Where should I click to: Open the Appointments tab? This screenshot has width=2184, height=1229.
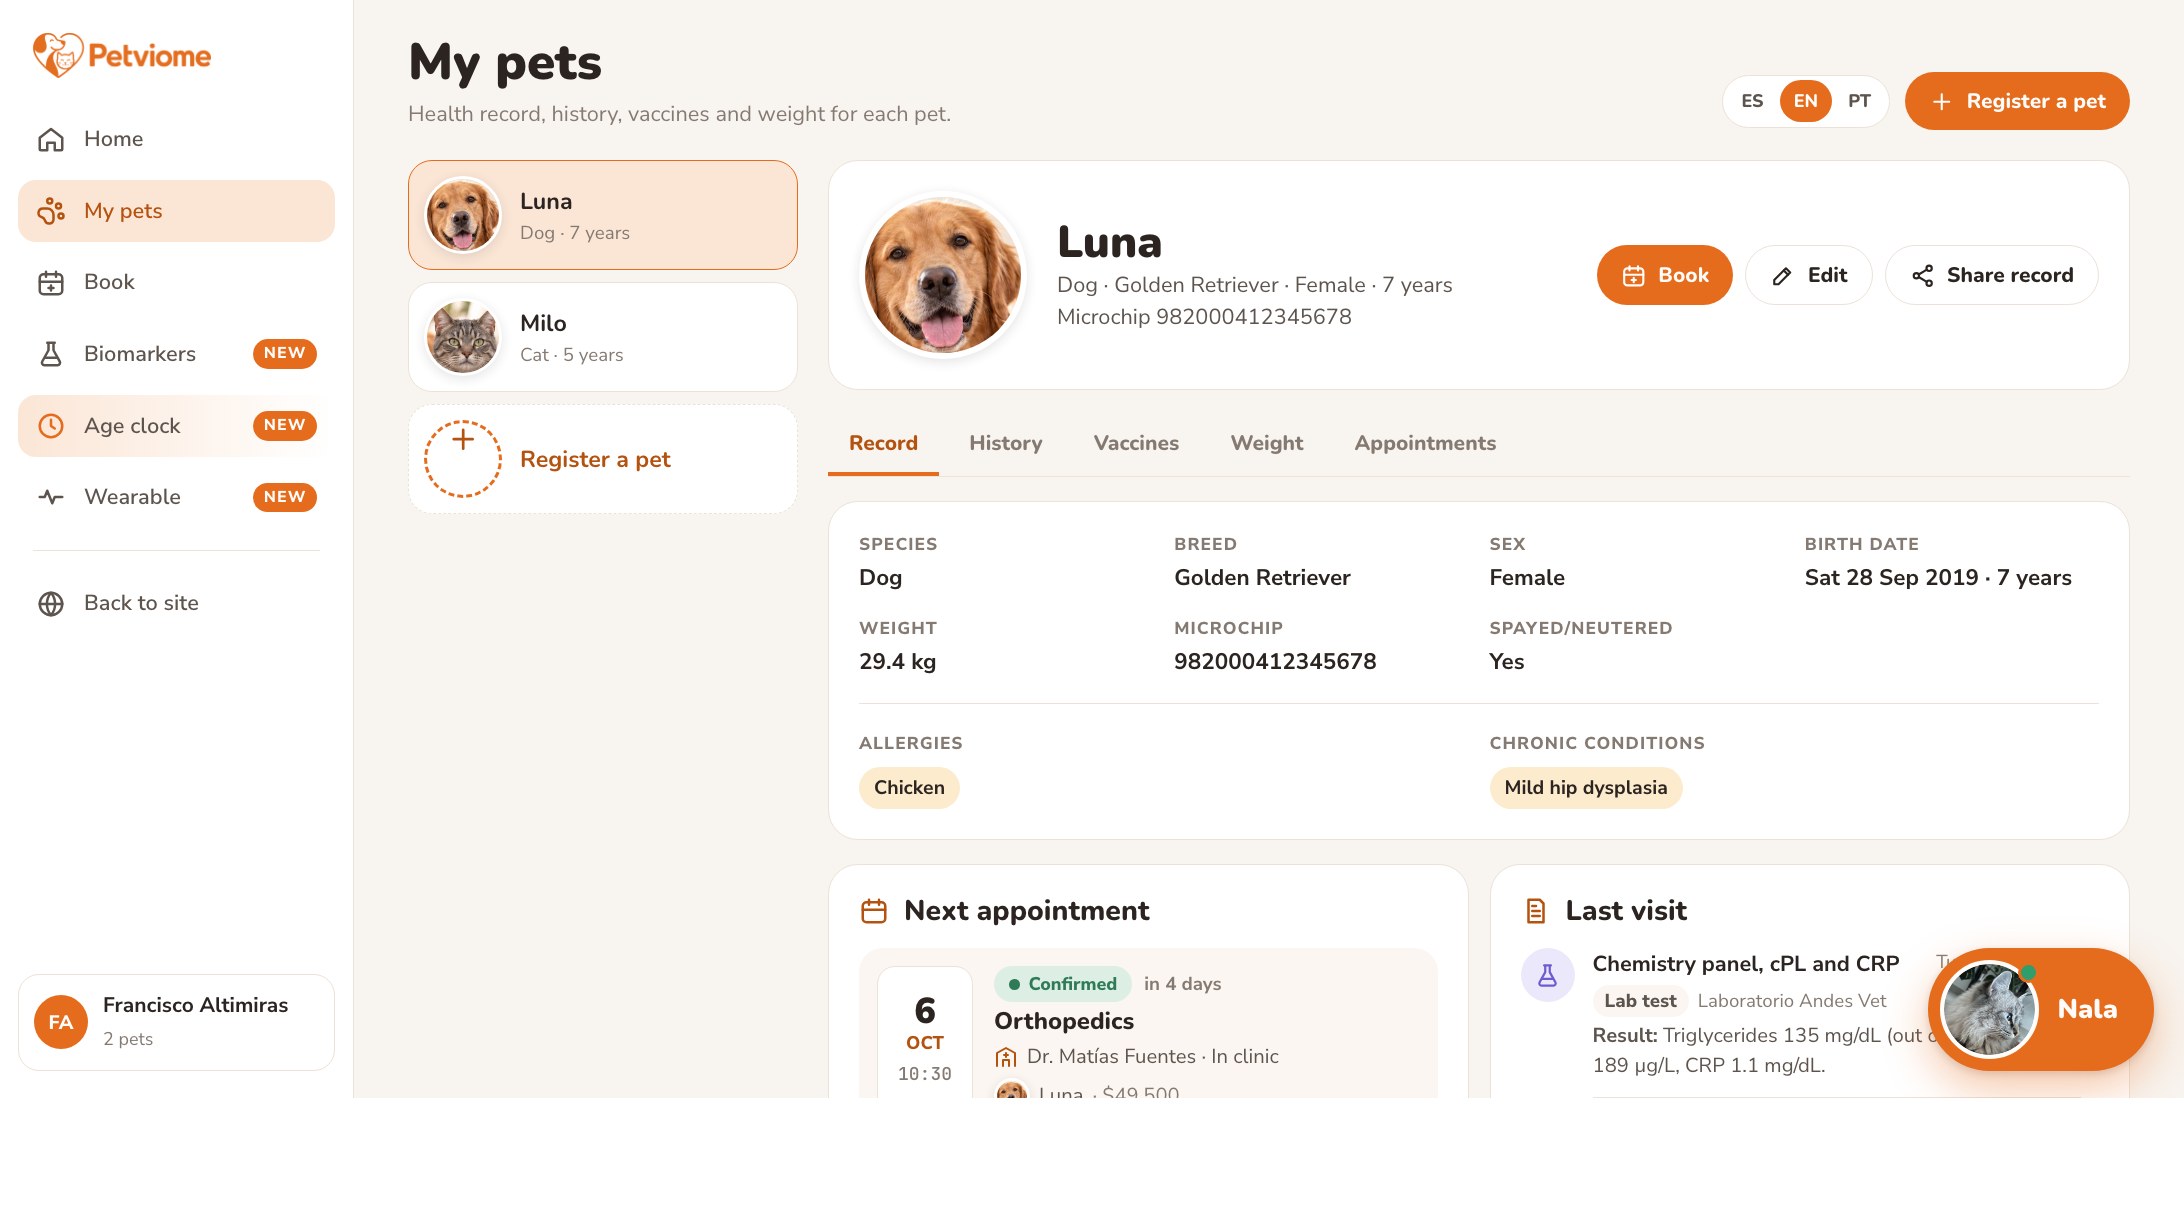1425,444
